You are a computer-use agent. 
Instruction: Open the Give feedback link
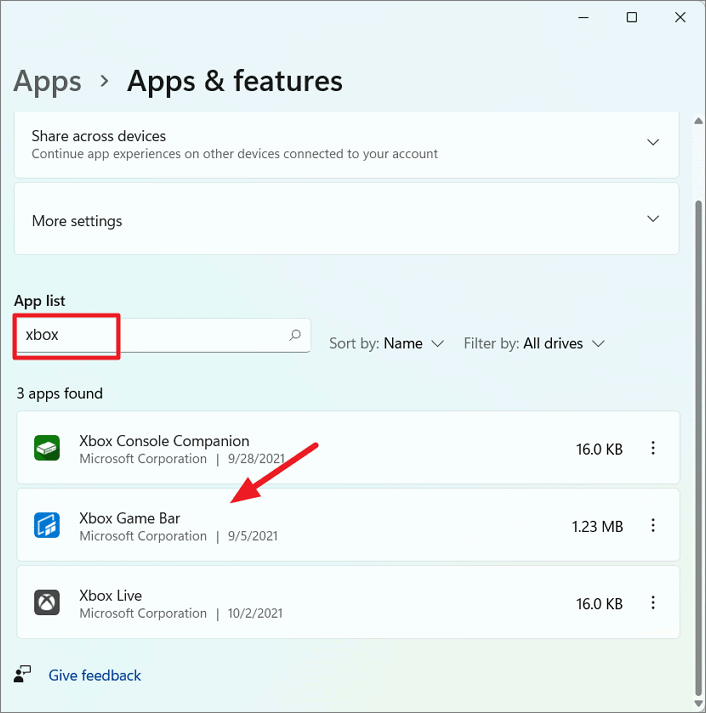click(x=95, y=675)
